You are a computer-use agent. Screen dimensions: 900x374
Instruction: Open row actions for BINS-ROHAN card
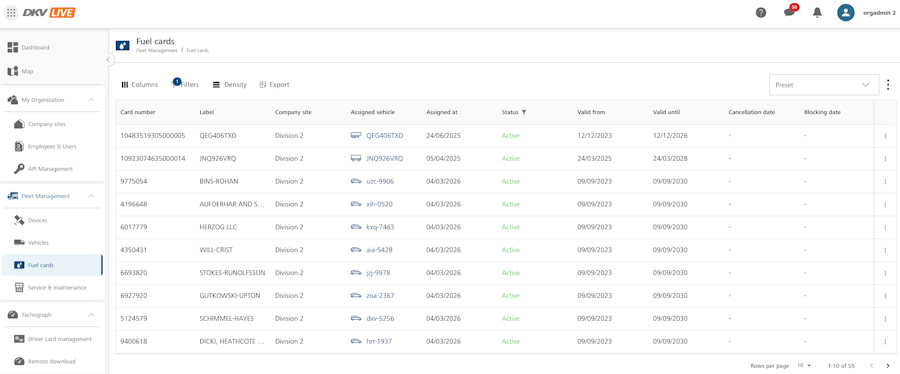pos(885,182)
